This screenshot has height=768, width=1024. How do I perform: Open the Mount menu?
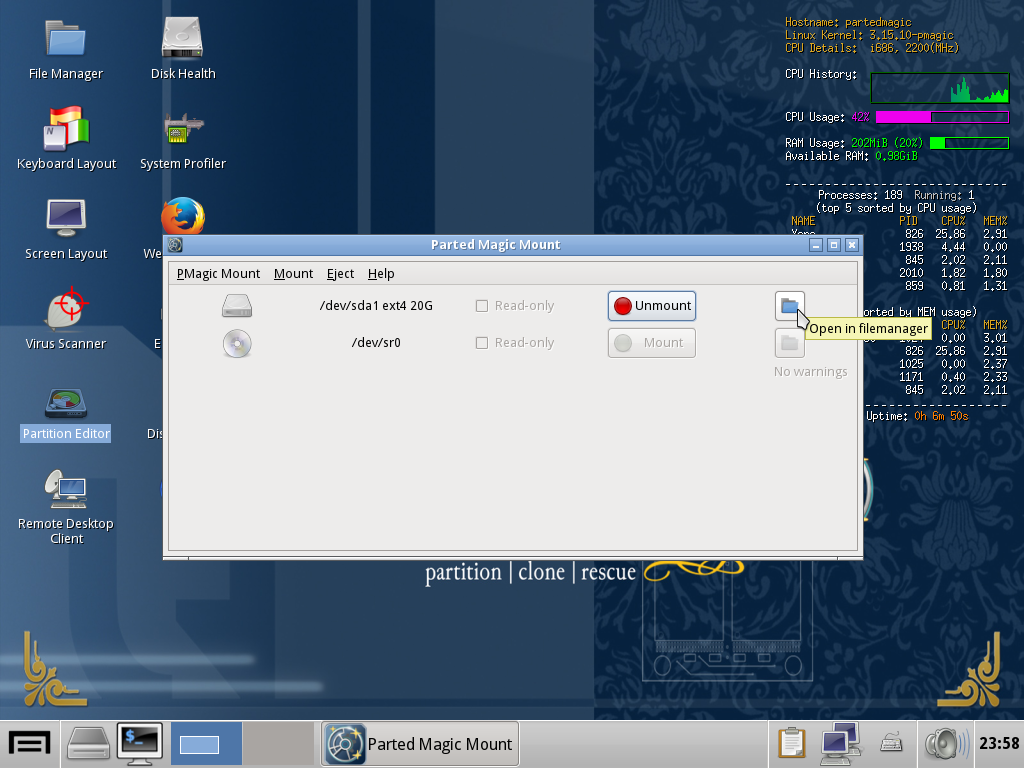293,274
